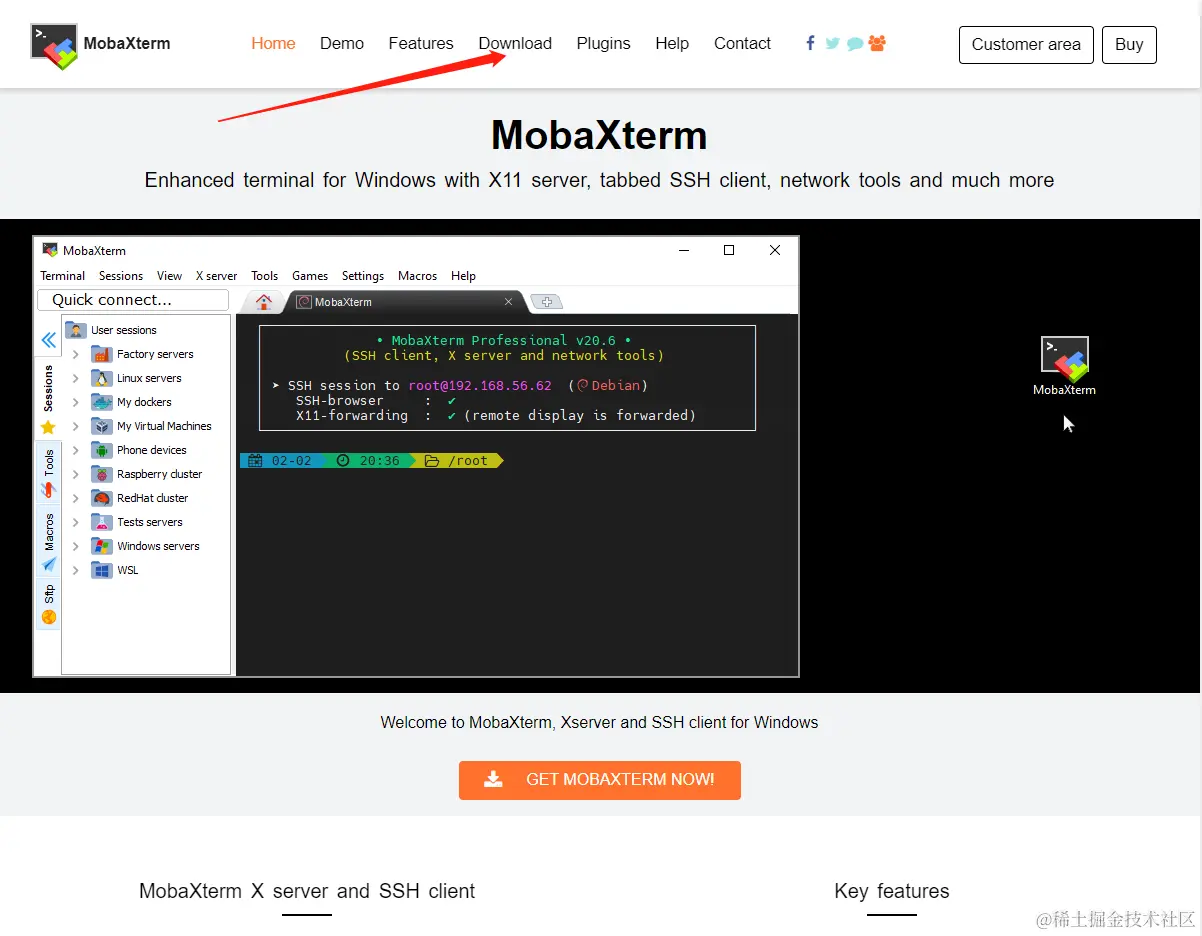The height and width of the screenshot is (936, 1202).
Task: Click the download icon on orange button
Action: (493, 780)
